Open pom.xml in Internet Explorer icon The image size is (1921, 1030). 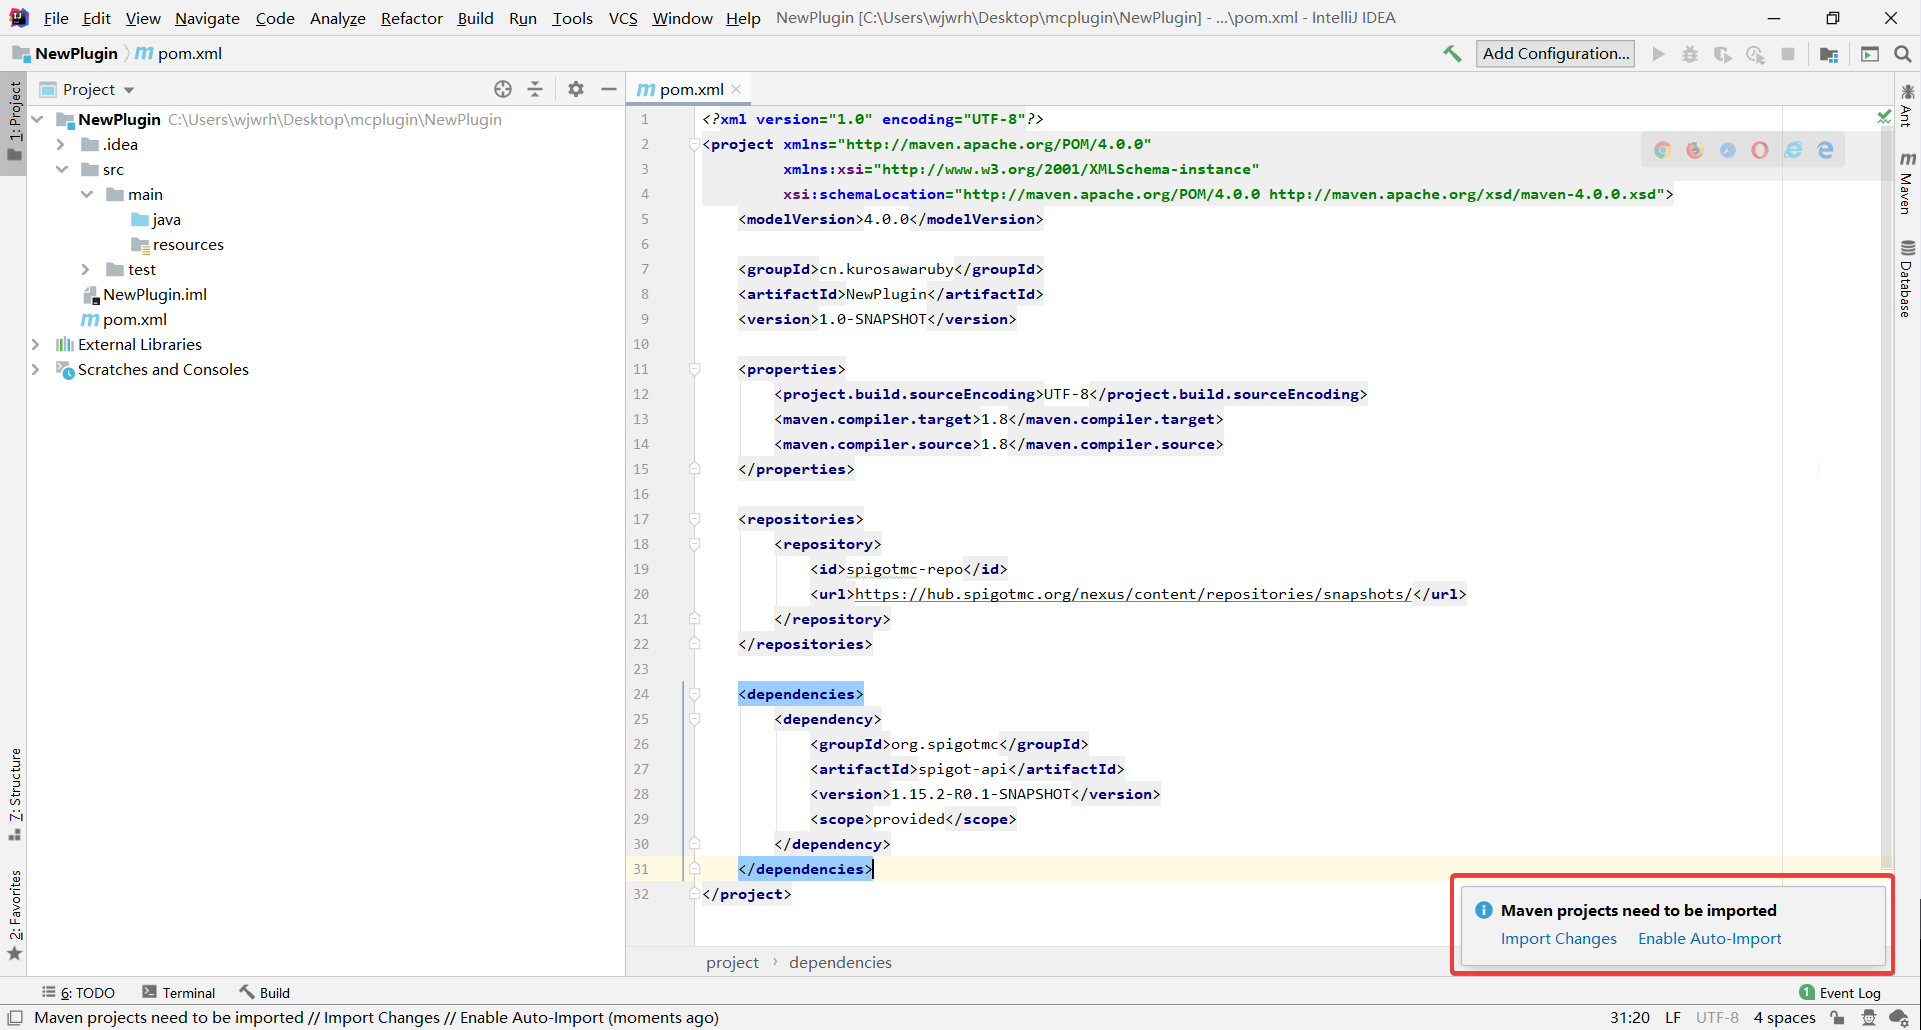coord(1793,150)
